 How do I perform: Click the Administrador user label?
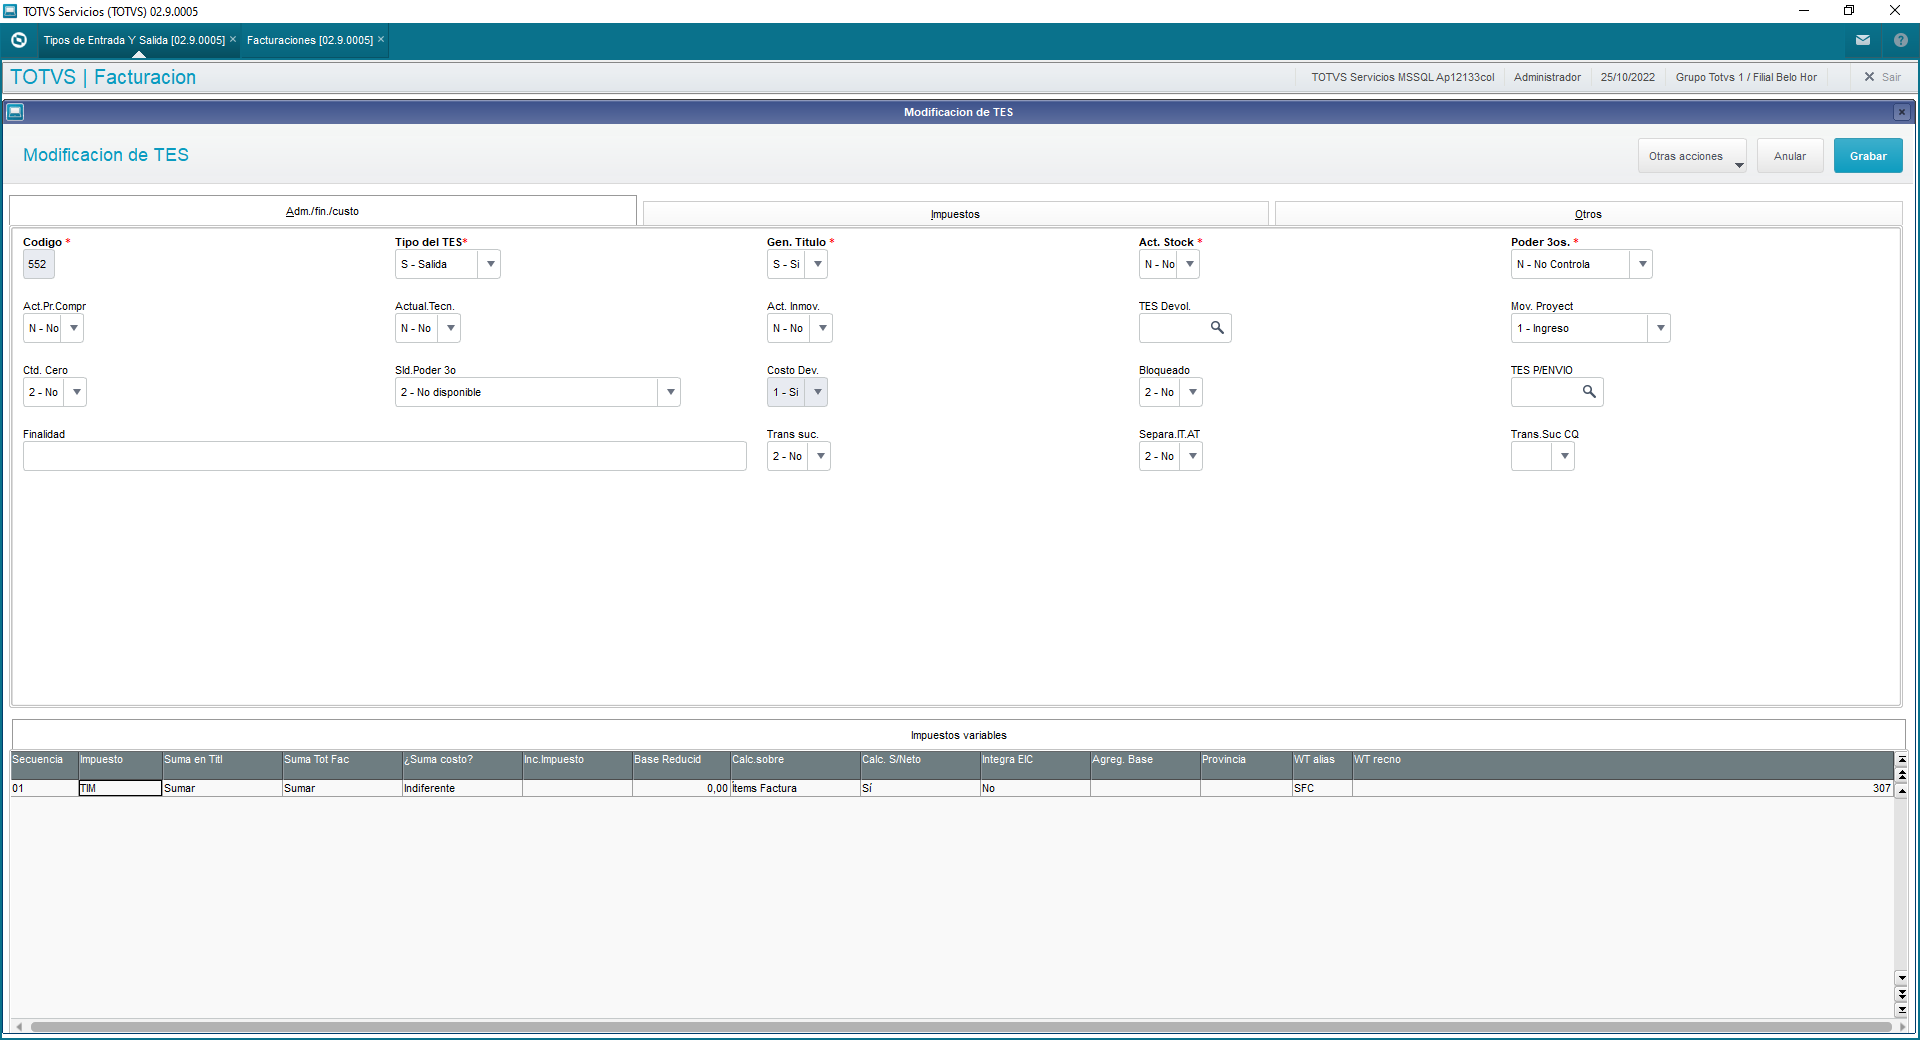click(1547, 77)
